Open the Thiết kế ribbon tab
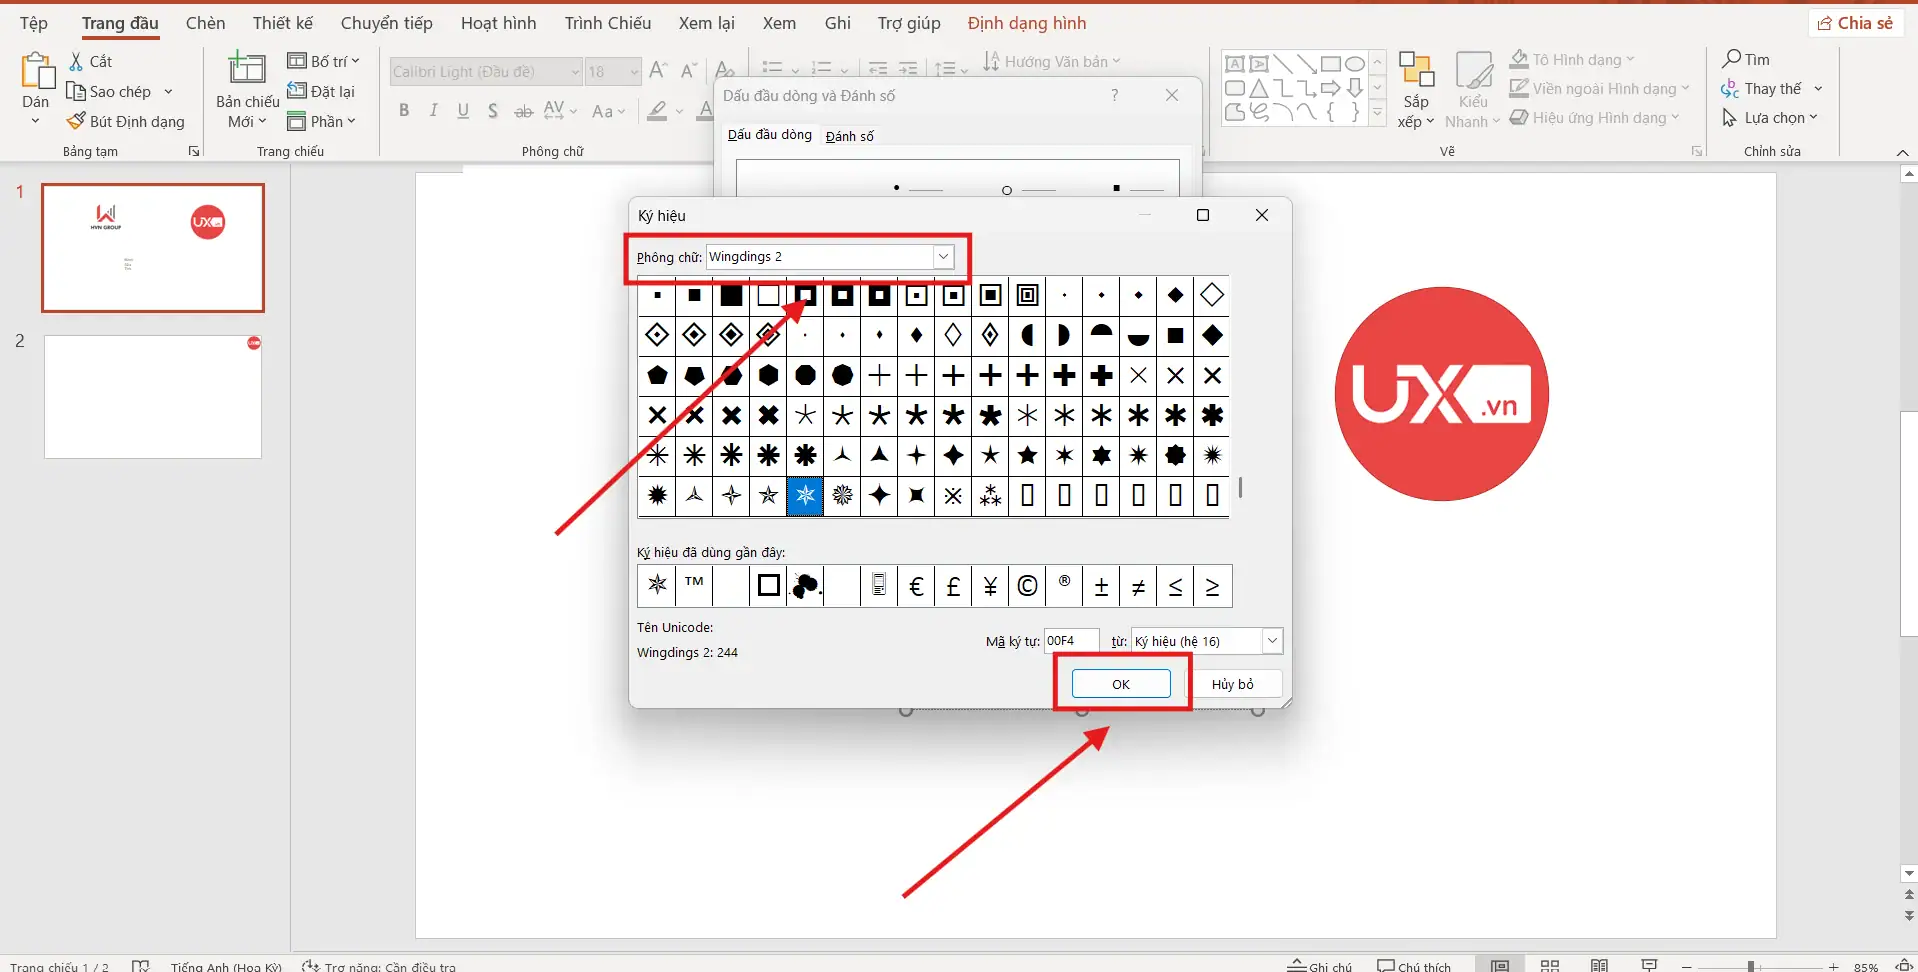1918x972 pixels. click(x=283, y=23)
